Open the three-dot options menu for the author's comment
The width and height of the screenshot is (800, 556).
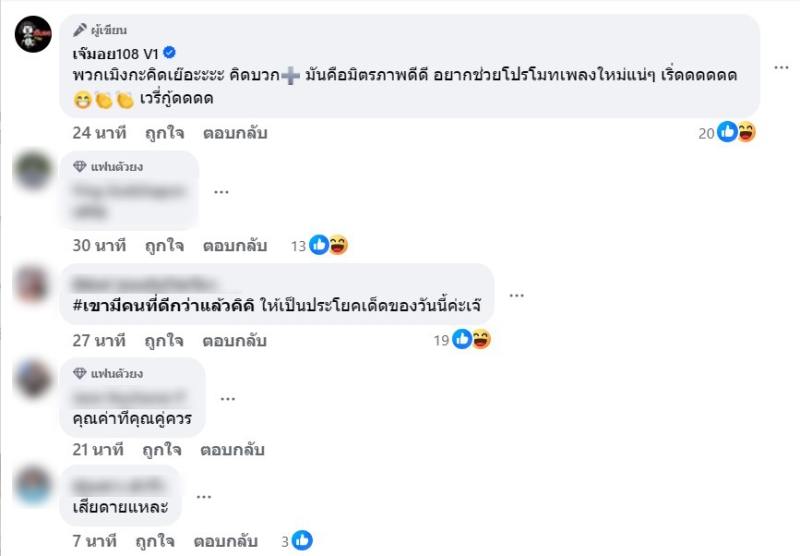point(782,66)
